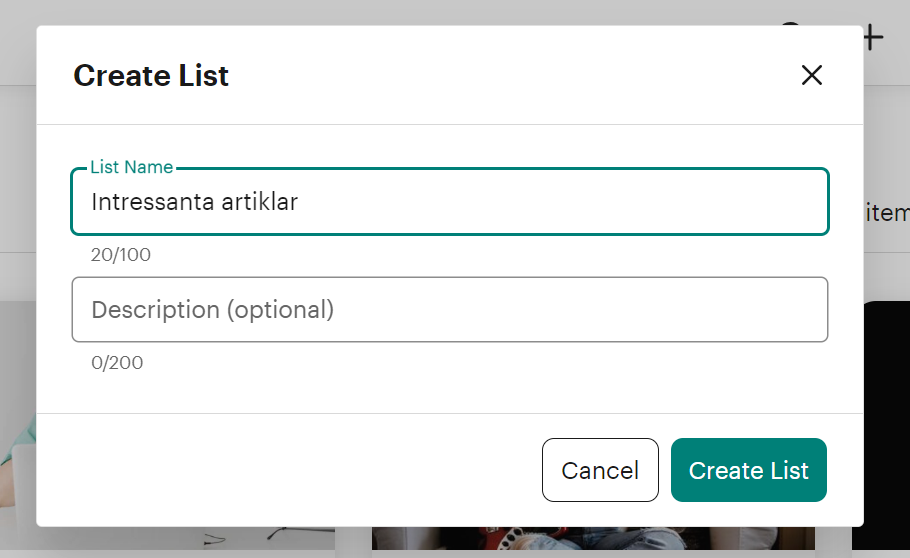
Task: Focus the List Name input field
Action: pyautogui.click(x=450, y=201)
